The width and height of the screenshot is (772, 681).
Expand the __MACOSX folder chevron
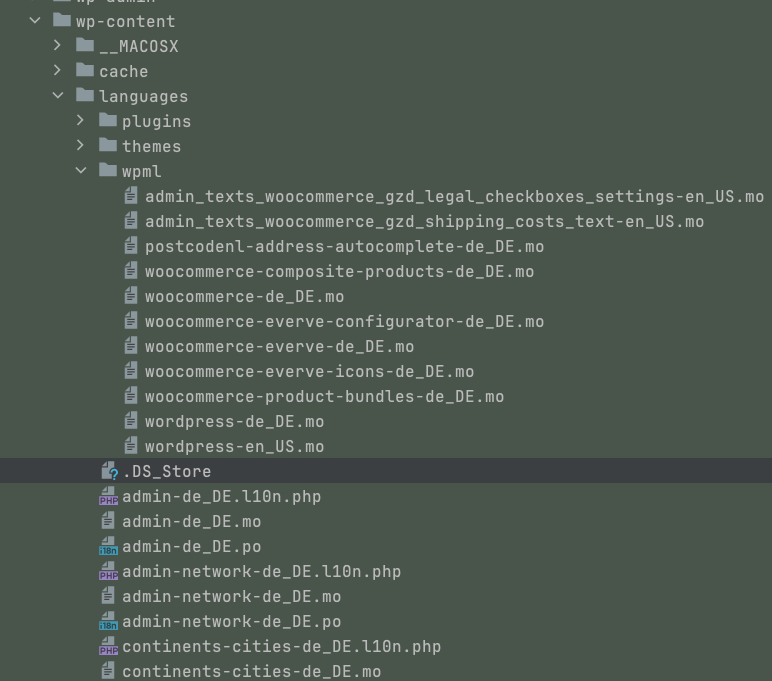(x=58, y=45)
